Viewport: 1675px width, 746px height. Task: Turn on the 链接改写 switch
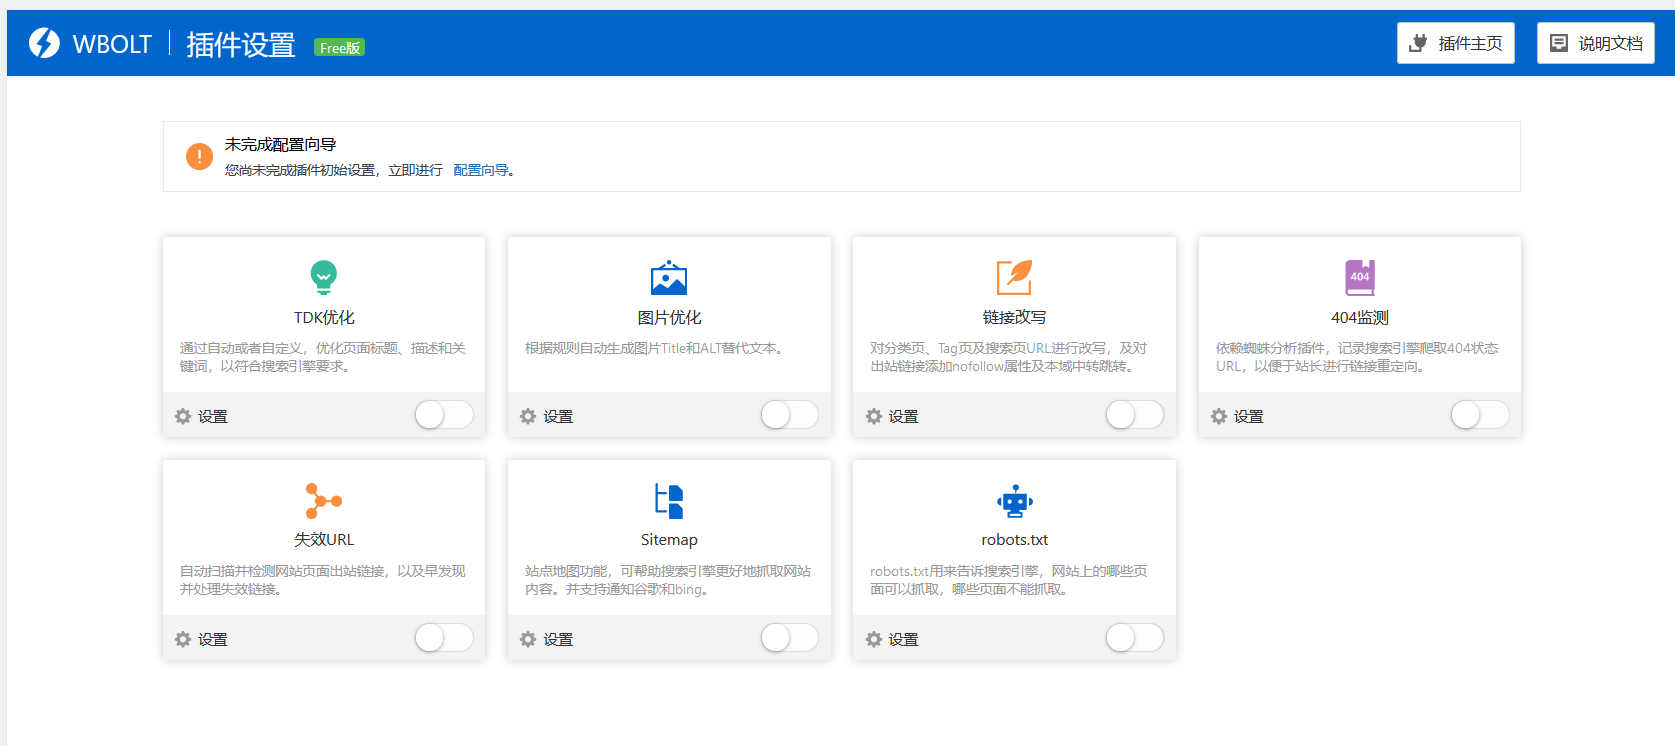coord(1135,415)
